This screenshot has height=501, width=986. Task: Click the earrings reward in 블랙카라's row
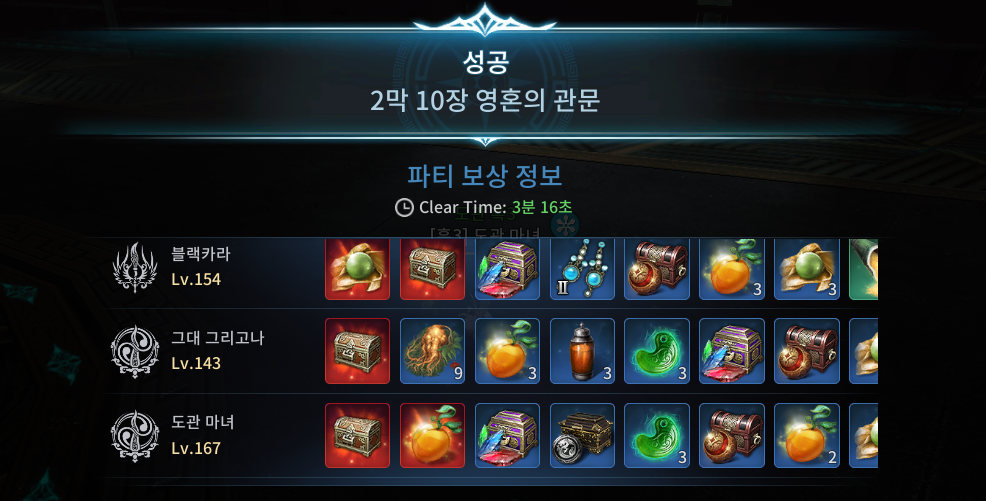click(582, 268)
